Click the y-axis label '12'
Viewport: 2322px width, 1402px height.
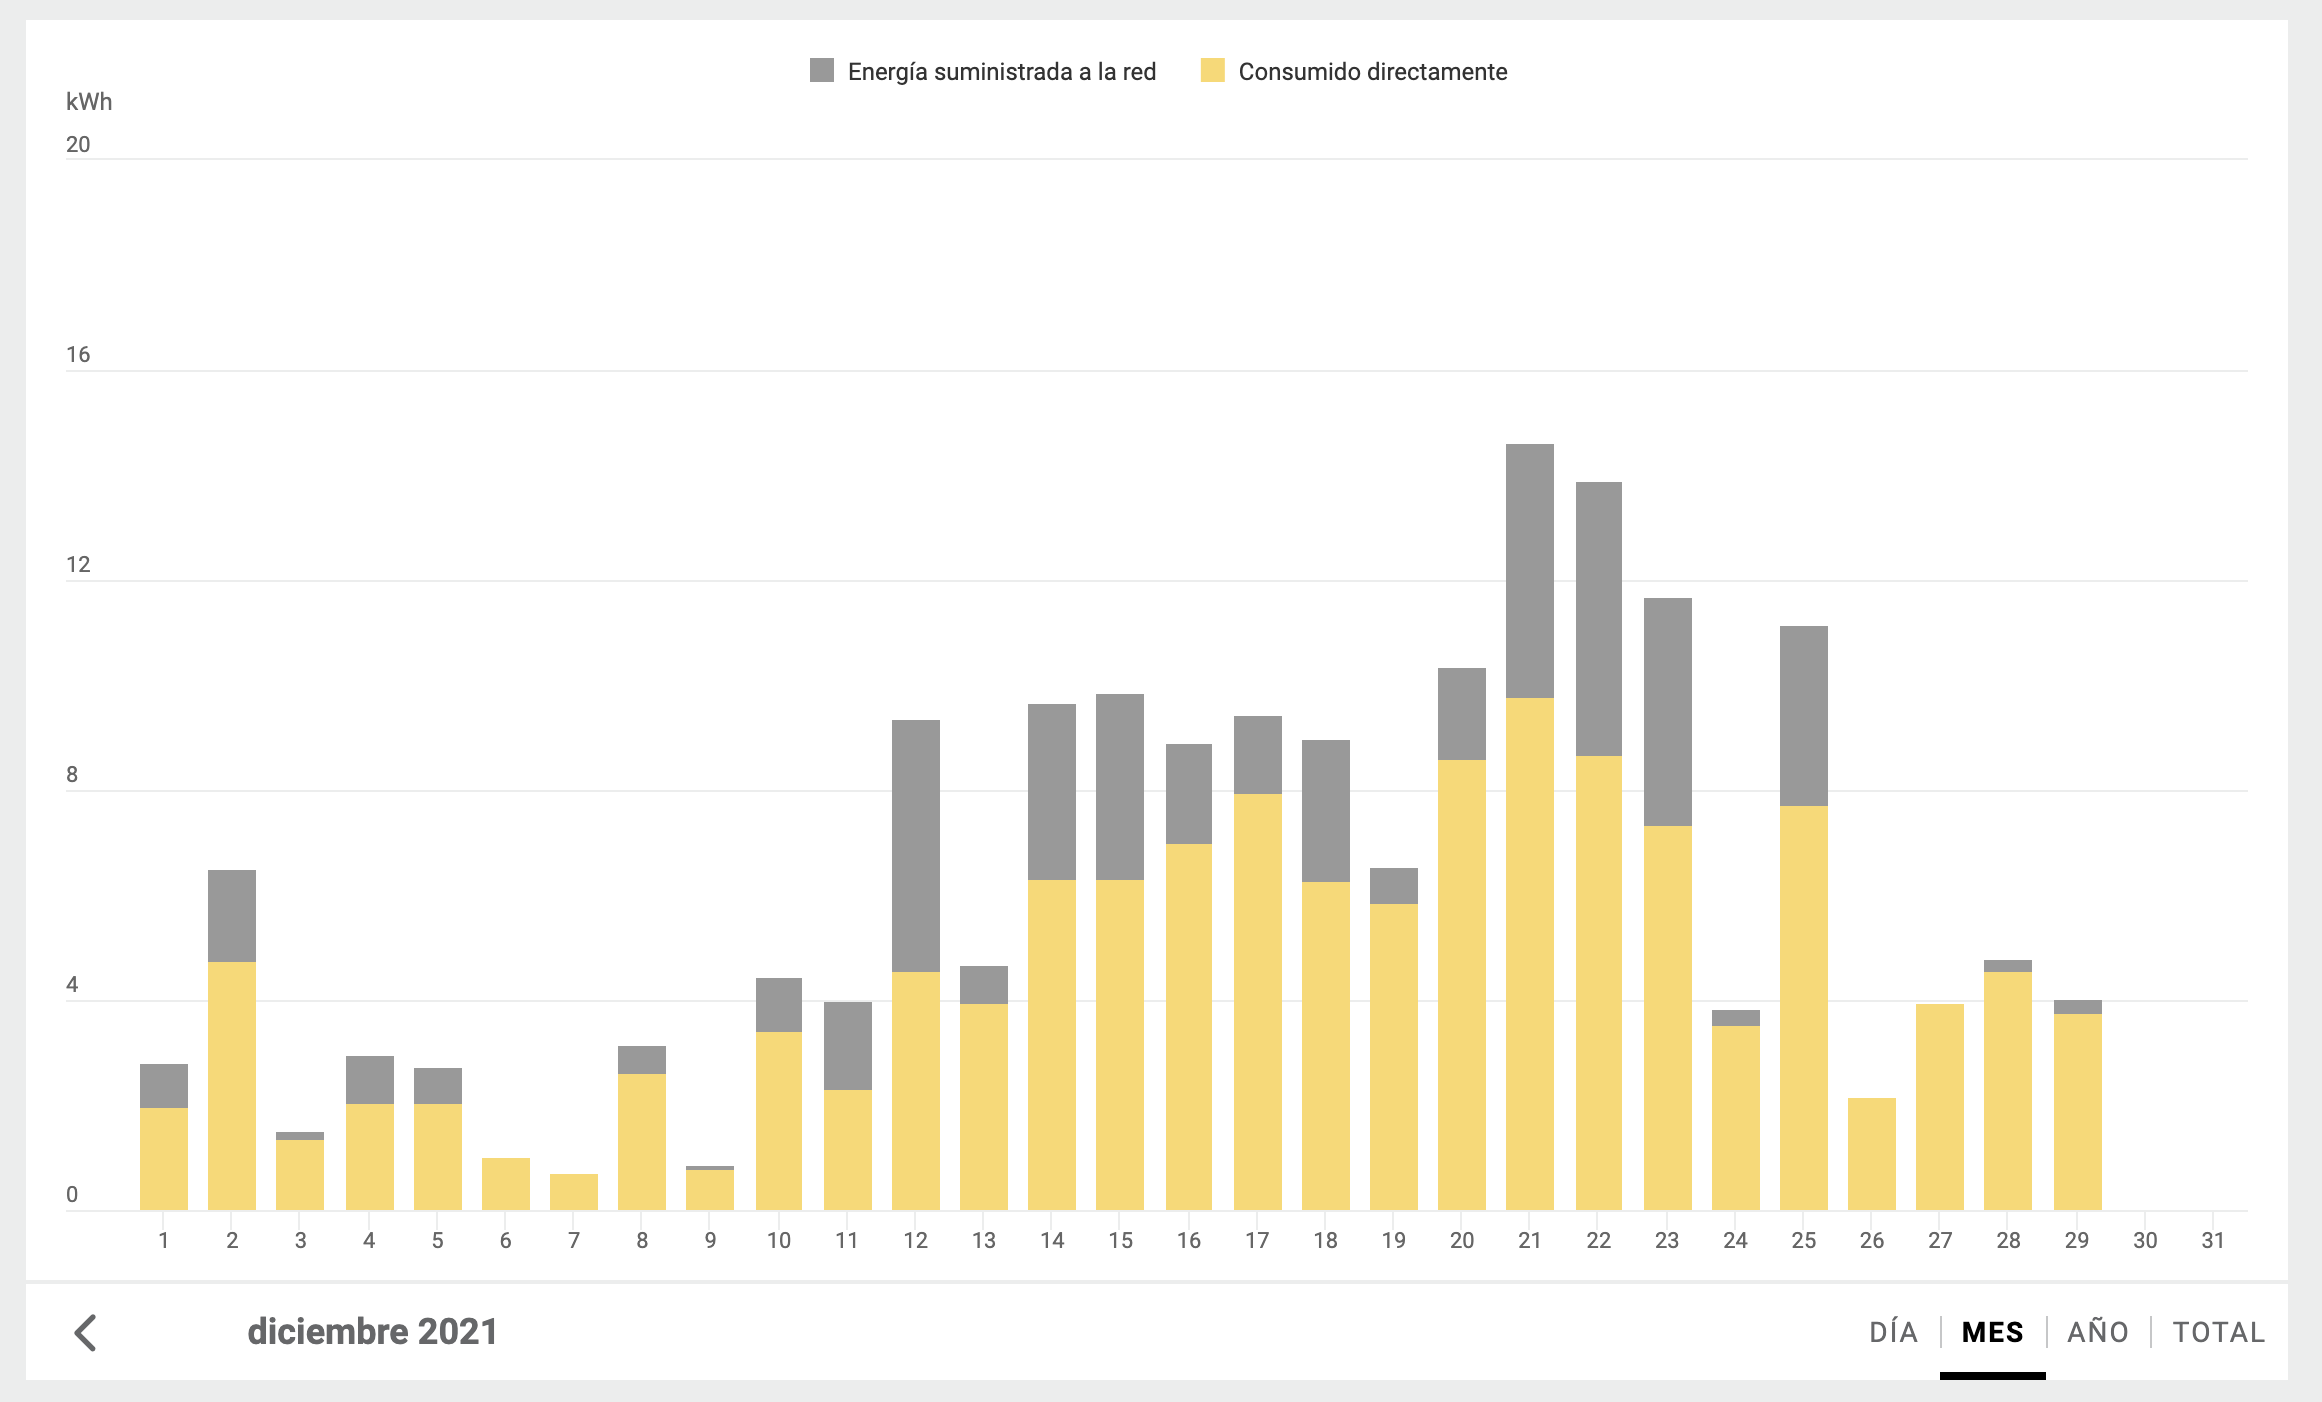(78, 564)
